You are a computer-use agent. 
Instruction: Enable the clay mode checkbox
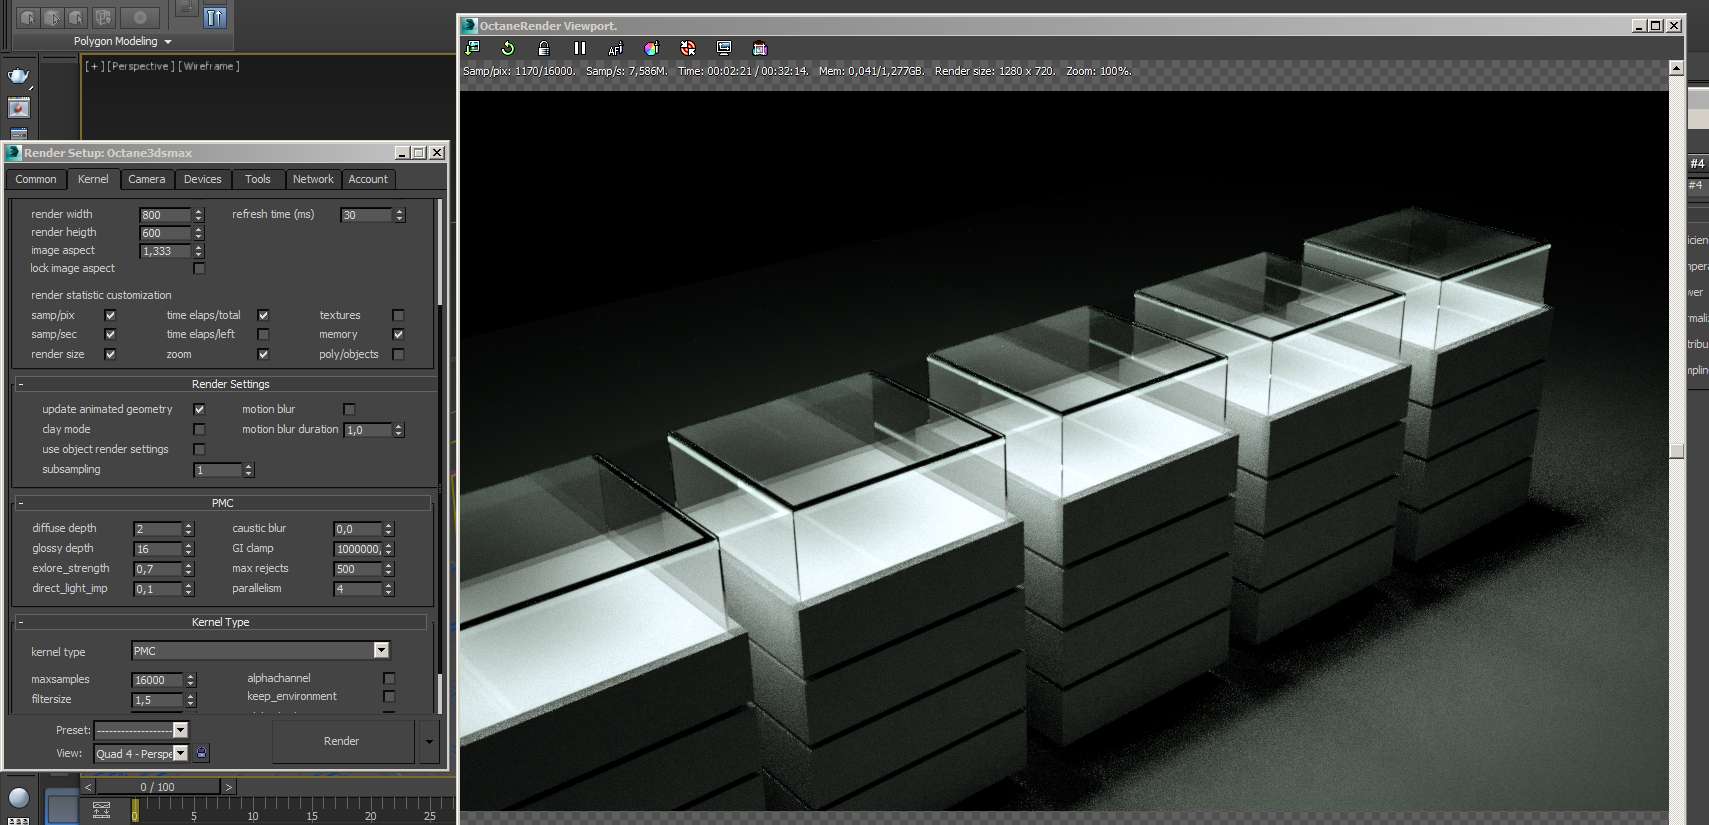pyautogui.click(x=199, y=429)
